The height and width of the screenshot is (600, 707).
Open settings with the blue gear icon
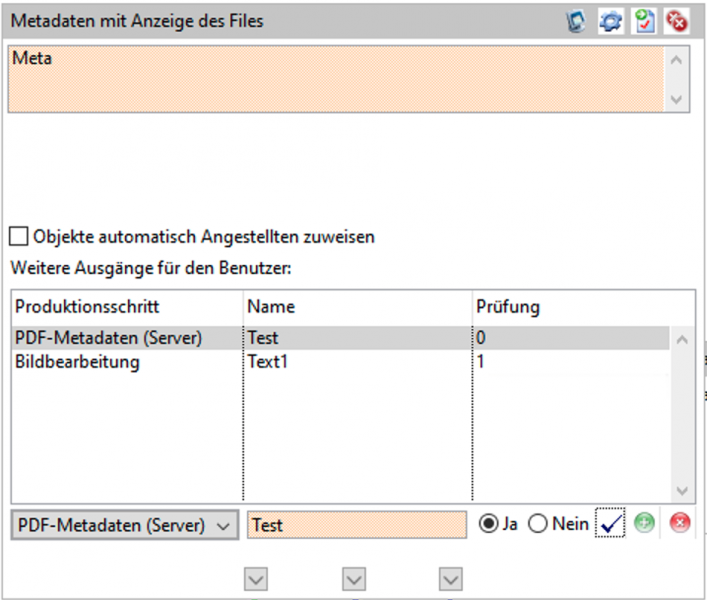pos(610,21)
